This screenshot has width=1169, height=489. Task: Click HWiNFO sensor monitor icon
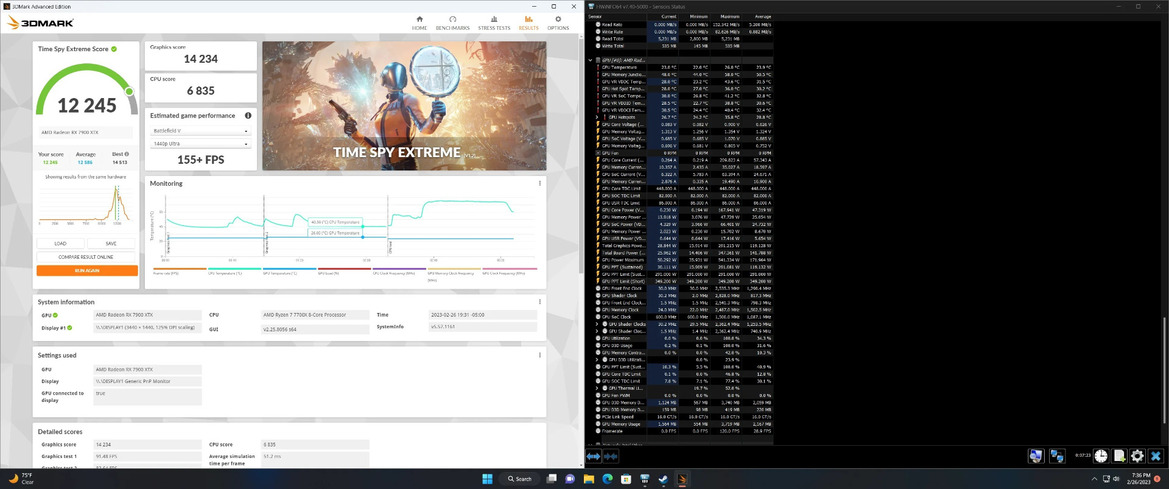pyautogui.click(x=1036, y=455)
